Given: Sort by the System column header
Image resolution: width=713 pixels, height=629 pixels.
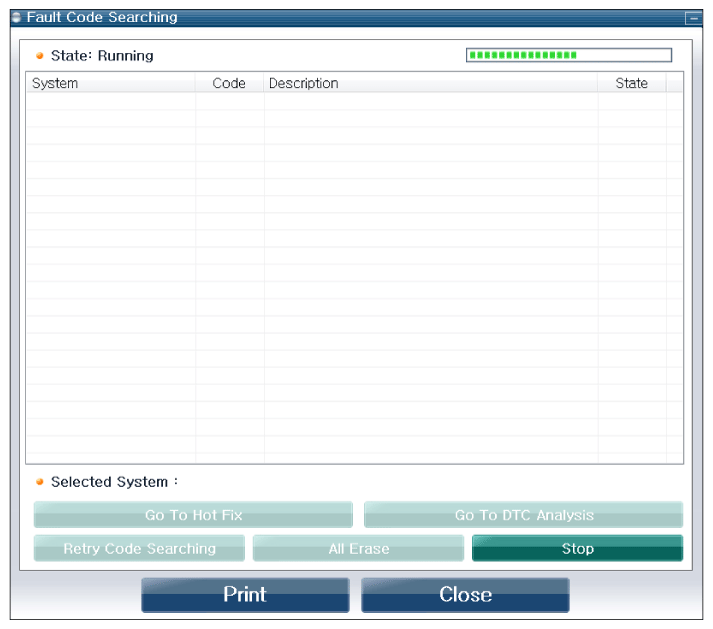Looking at the screenshot, I should [110, 83].
